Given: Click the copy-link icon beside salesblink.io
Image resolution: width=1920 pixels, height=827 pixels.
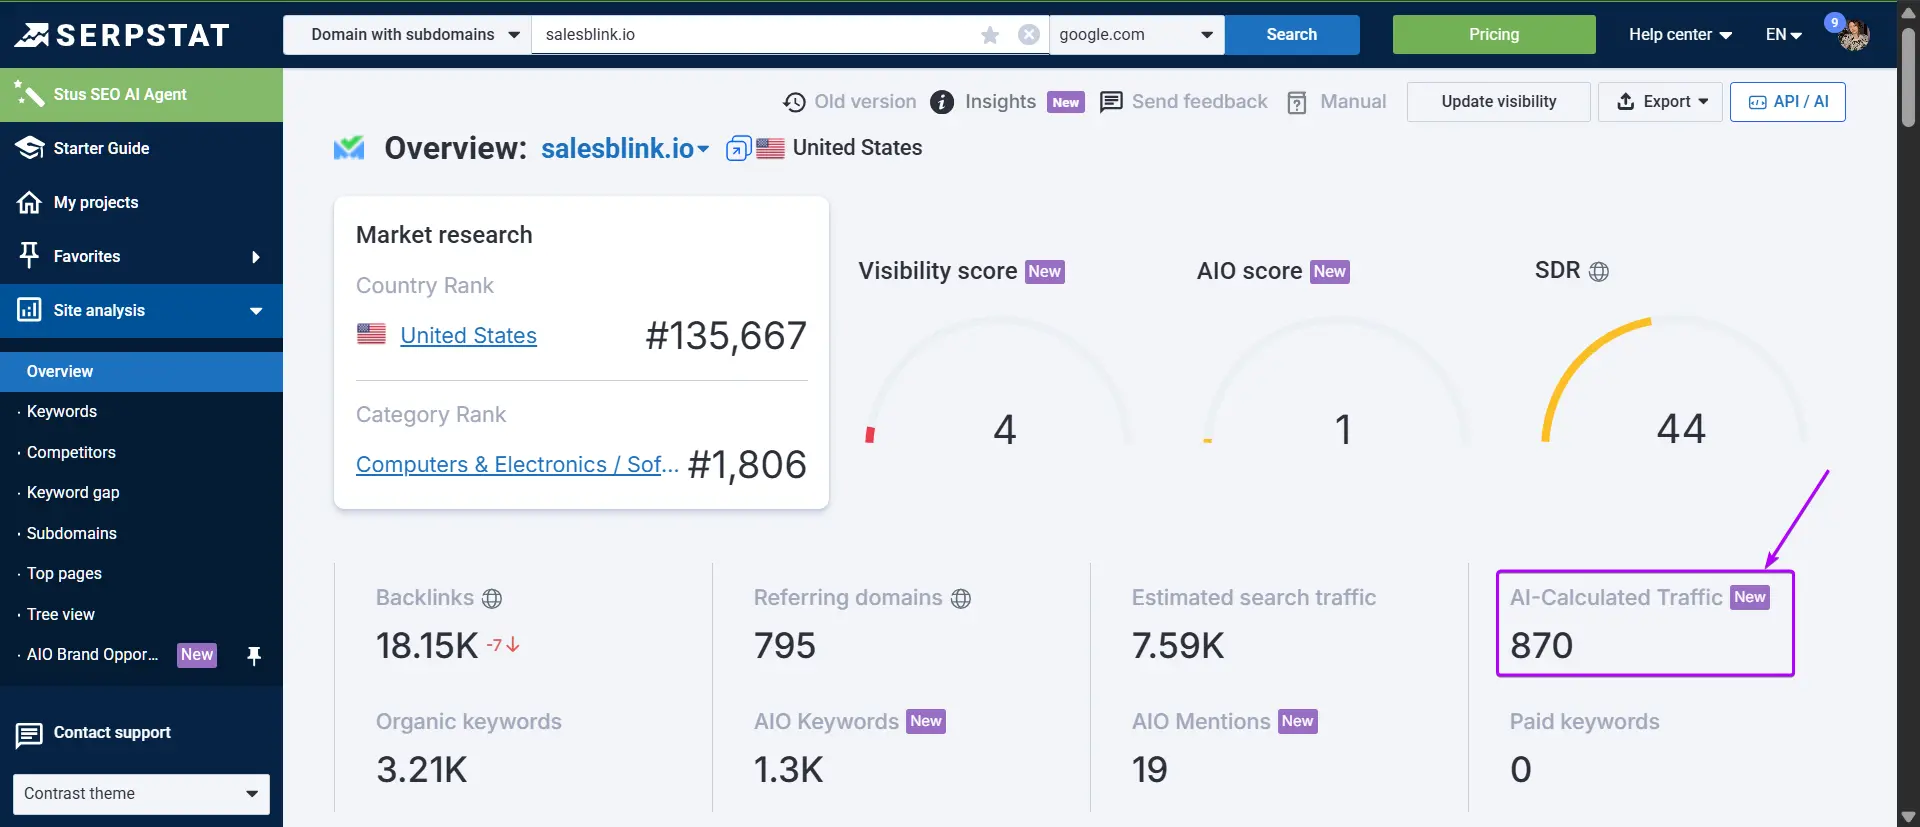Looking at the screenshot, I should pos(738,149).
